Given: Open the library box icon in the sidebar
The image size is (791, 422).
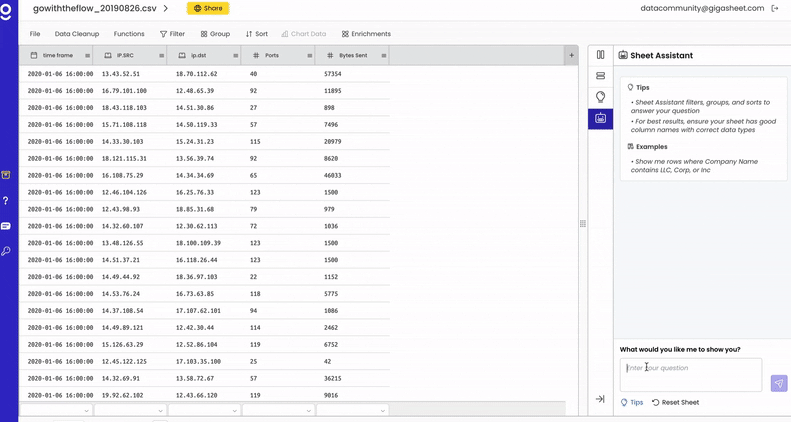Looking at the screenshot, I should point(6,175).
